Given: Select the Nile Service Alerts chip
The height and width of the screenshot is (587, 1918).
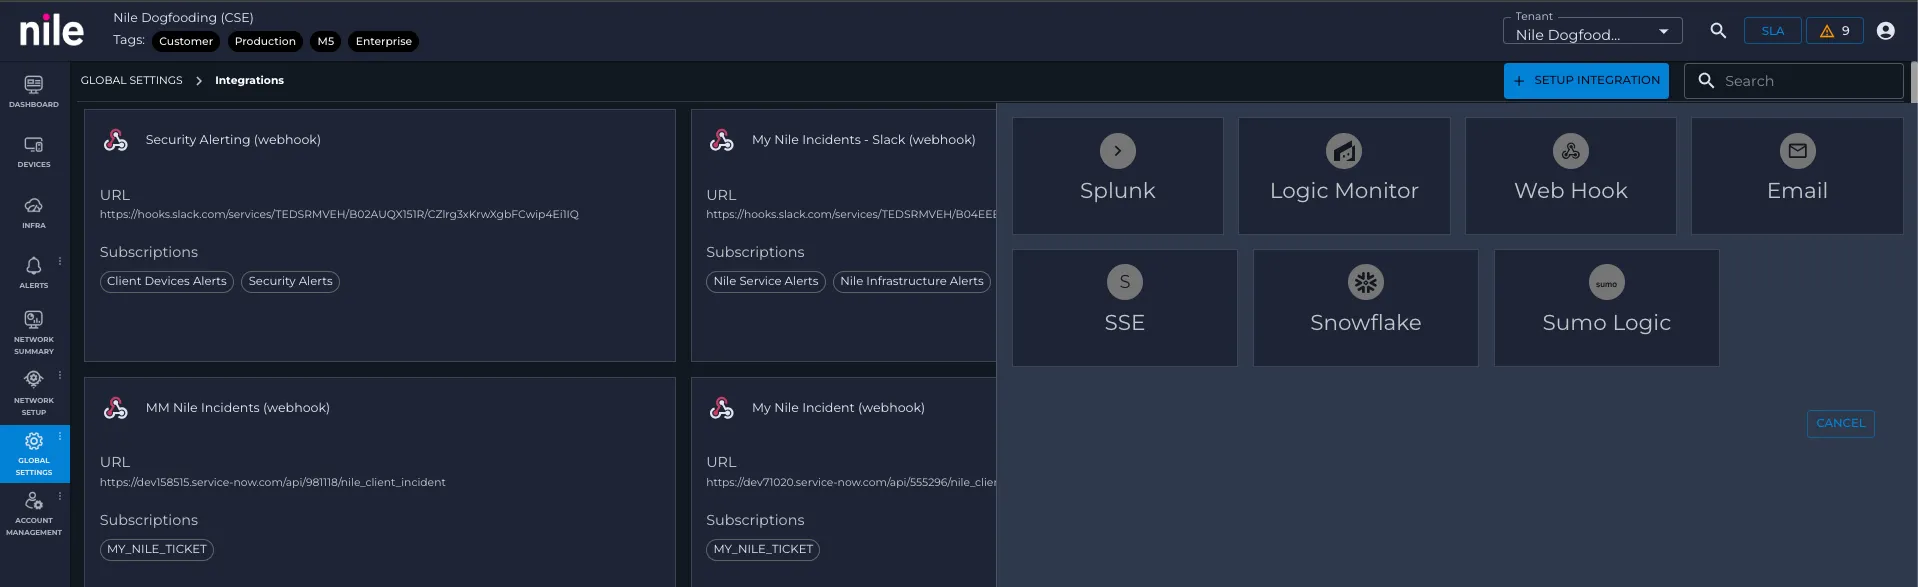Looking at the screenshot, I should pyautogui.click(x=766, y=282).
